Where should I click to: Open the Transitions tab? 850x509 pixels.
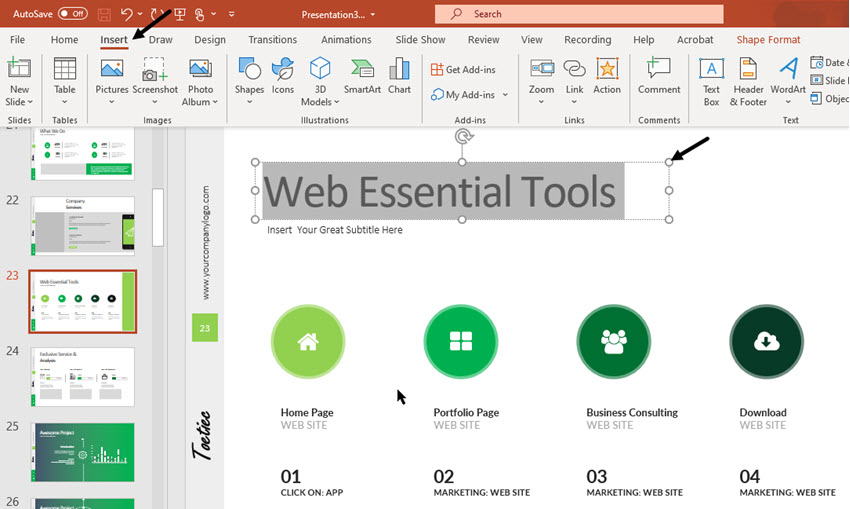(x=273, y=40)
